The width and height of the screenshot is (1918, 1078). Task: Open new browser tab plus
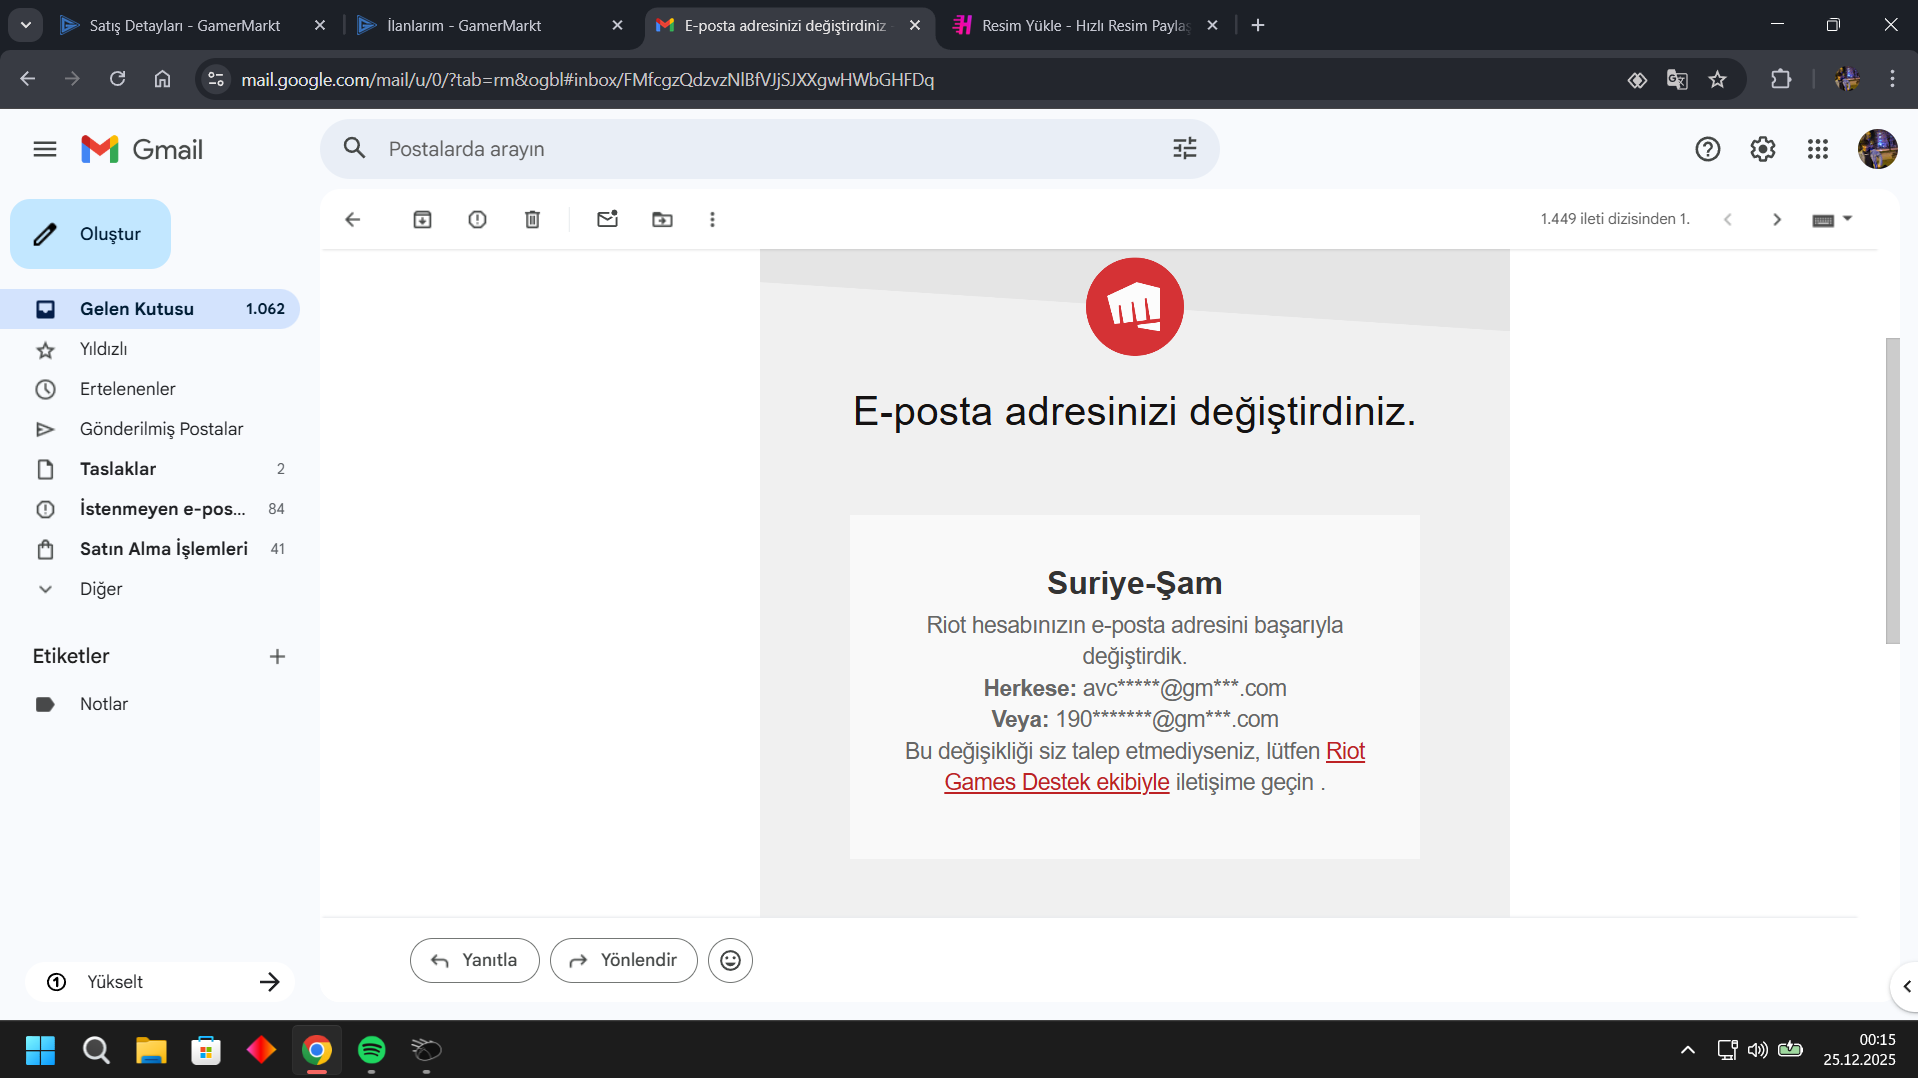(x=1258, y=25)
